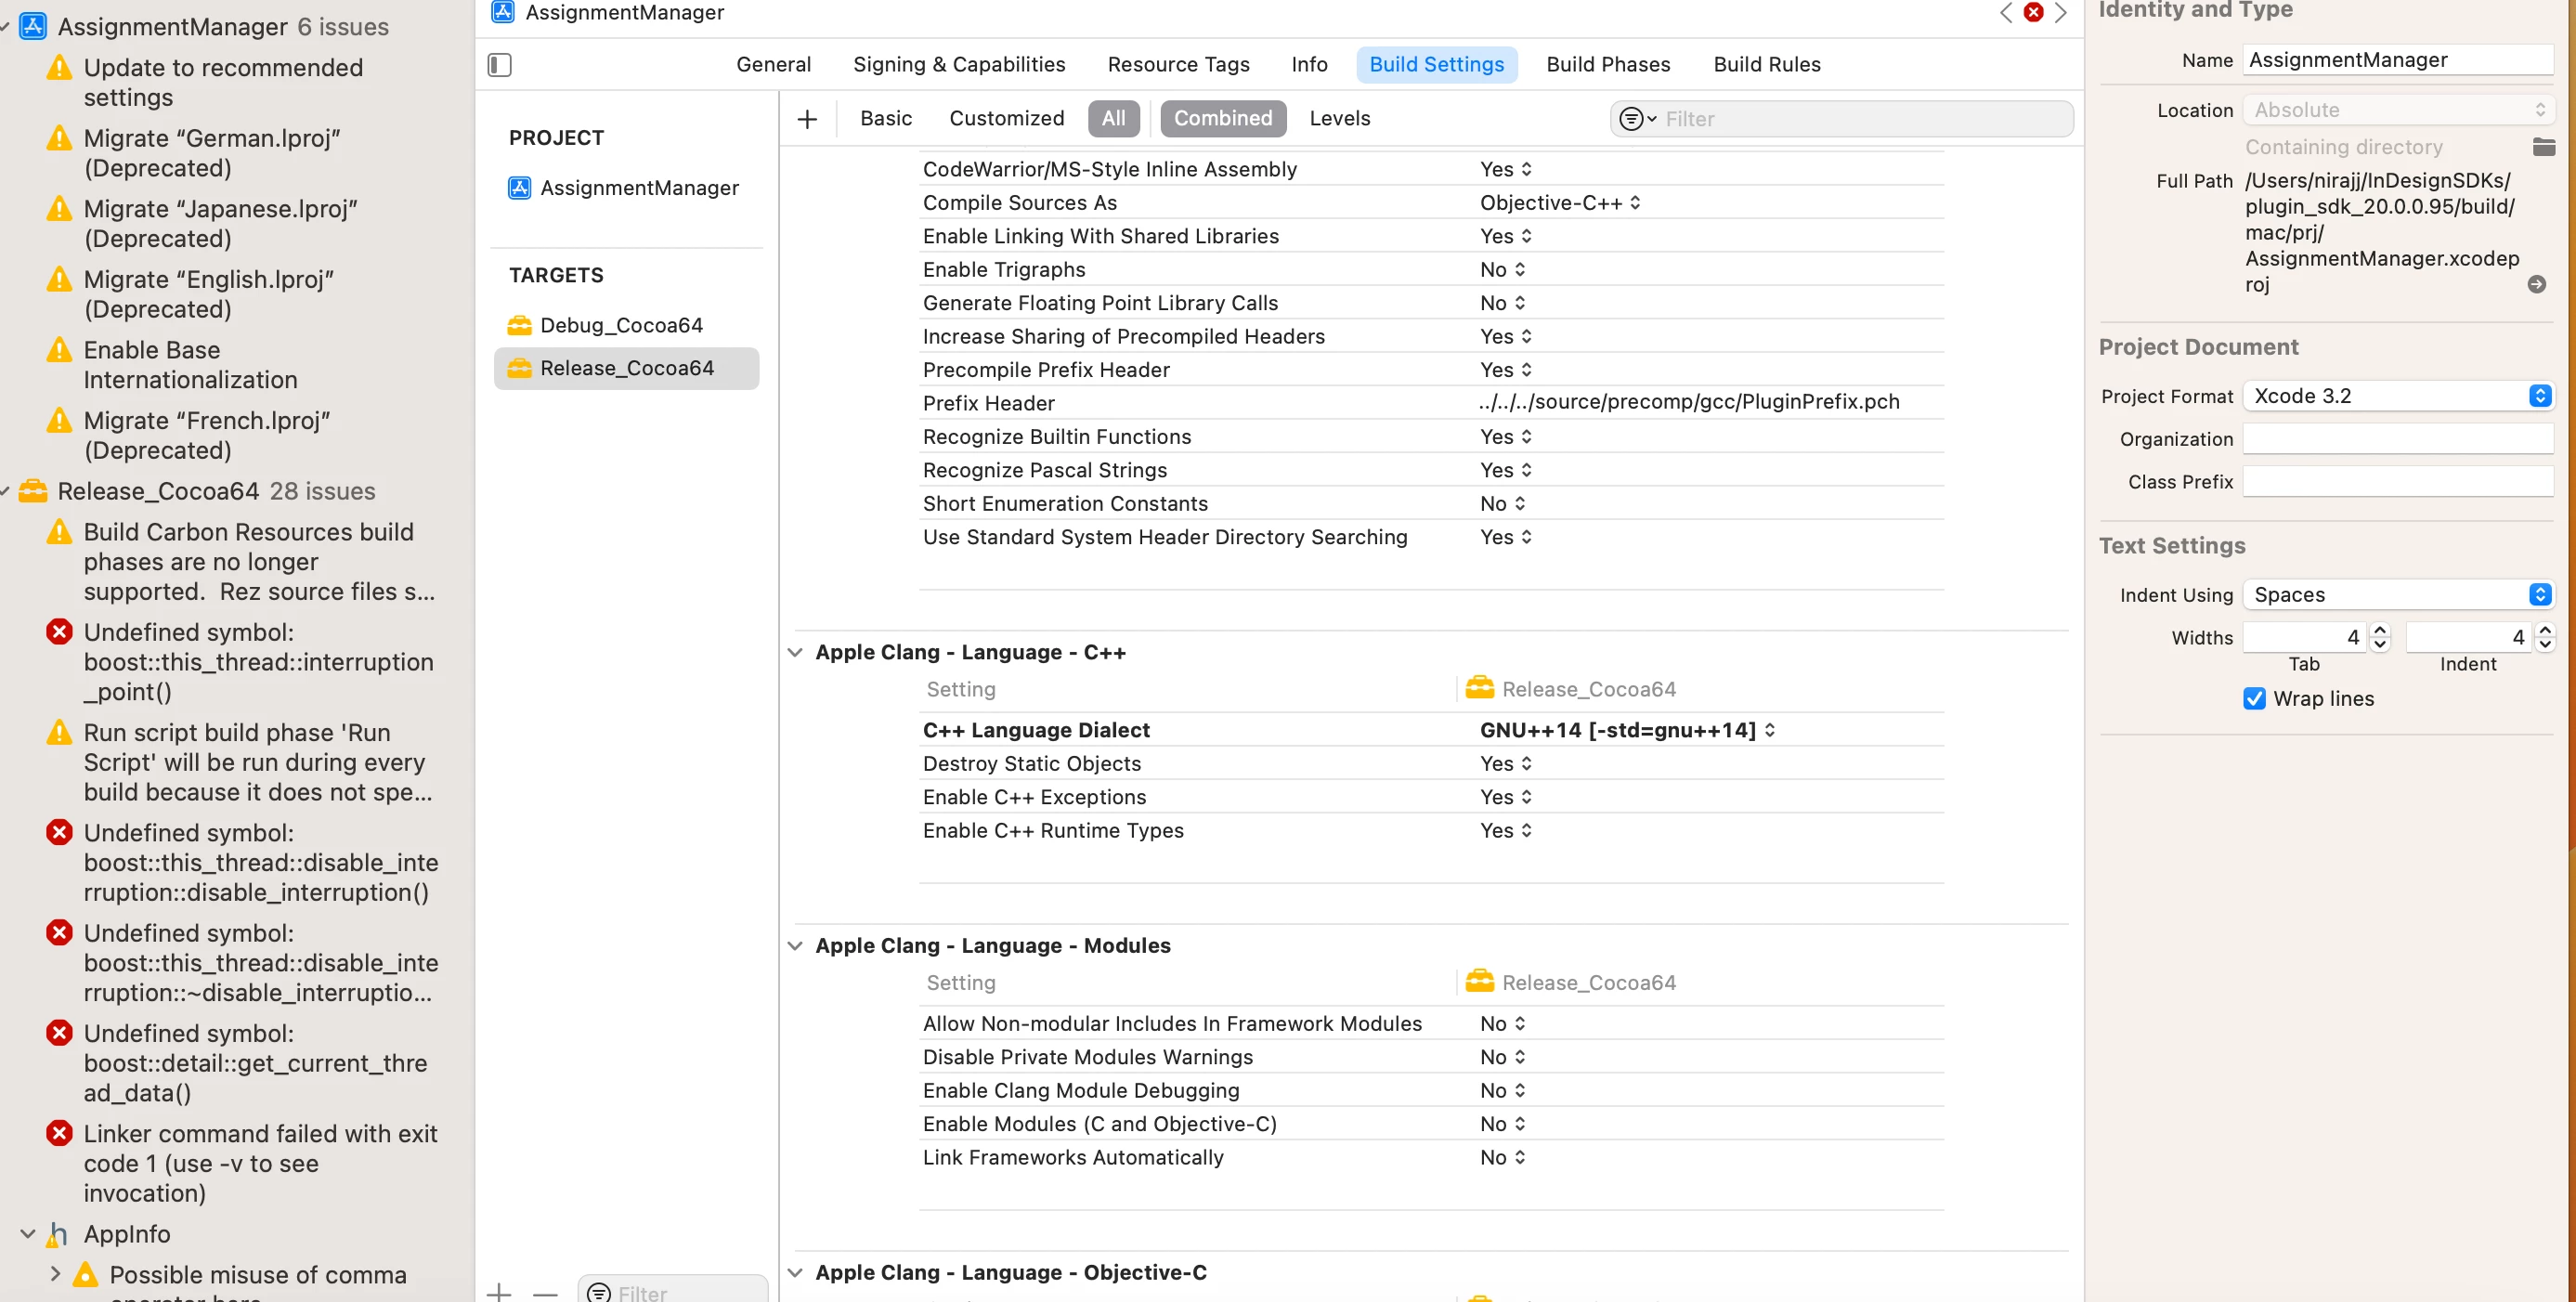Image resolution: width=2576 pixels, height=1302 pixels.
Task: Click the add build setting plus icon
Action: tap(807, 119)
